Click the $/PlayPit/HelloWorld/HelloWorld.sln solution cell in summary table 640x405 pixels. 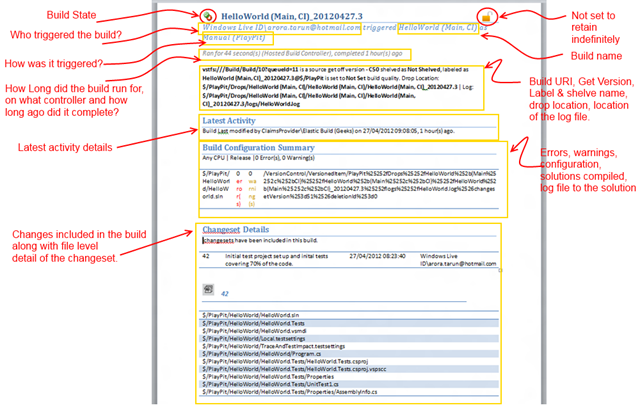pos(216,185)
